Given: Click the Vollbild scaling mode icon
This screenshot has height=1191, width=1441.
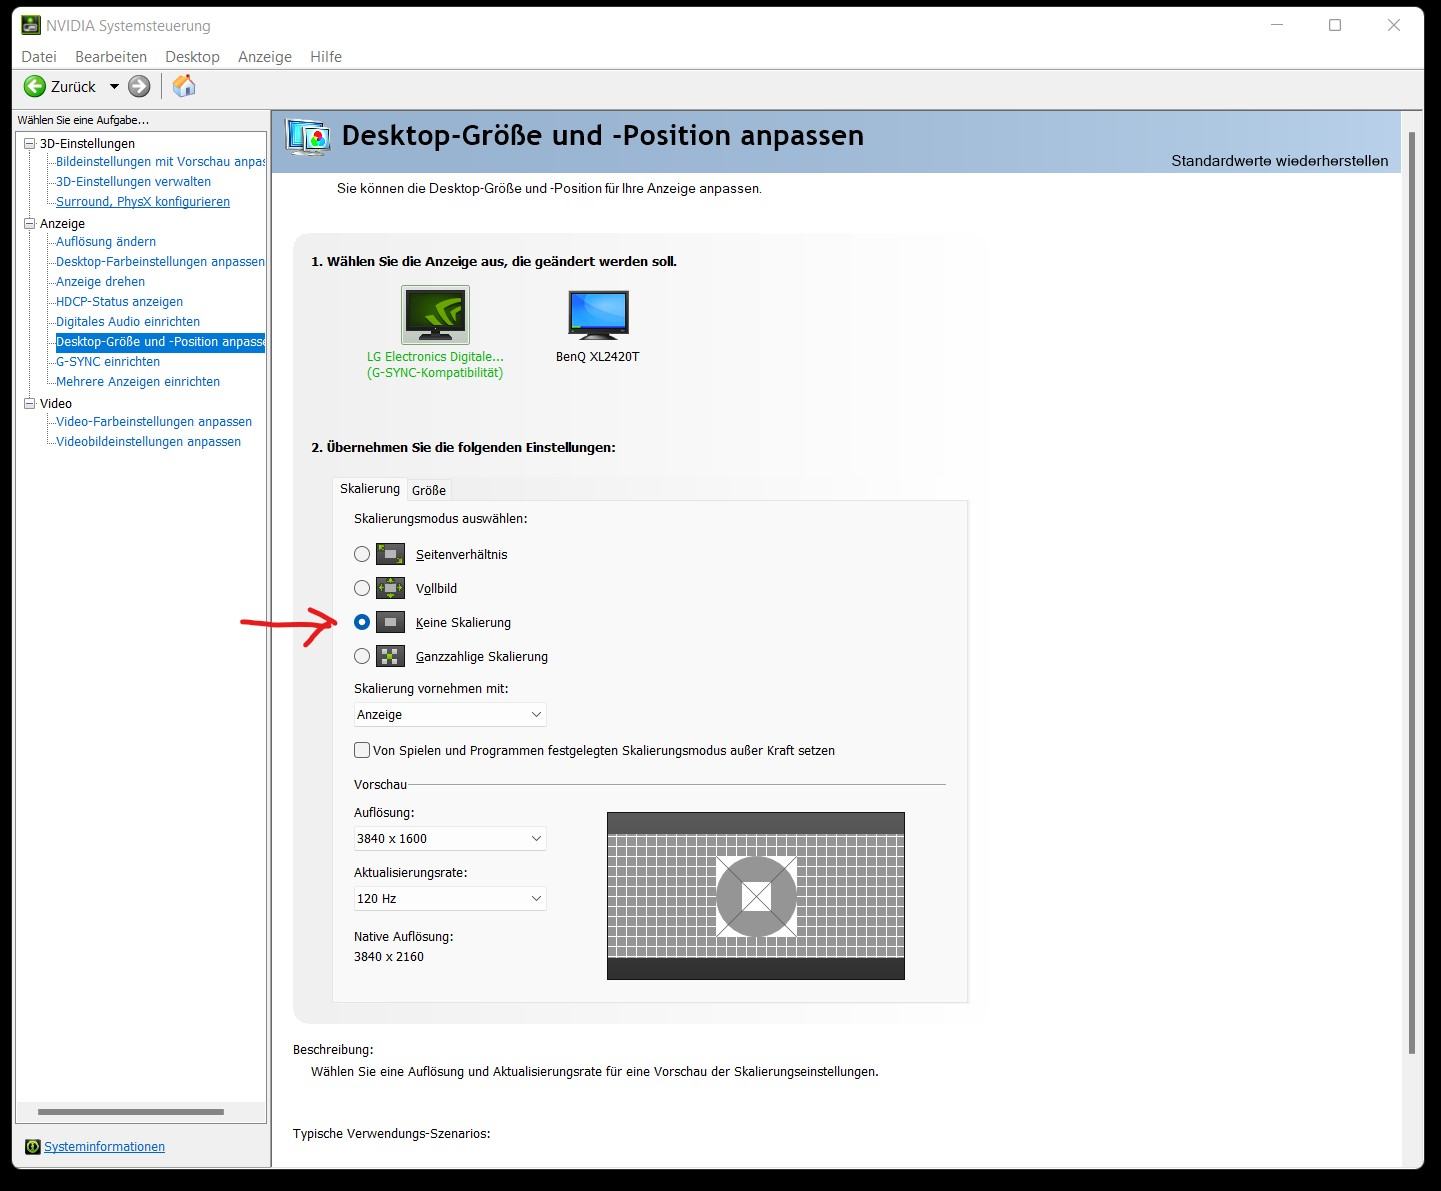Looking at the screenshot, I should point(390,588).
